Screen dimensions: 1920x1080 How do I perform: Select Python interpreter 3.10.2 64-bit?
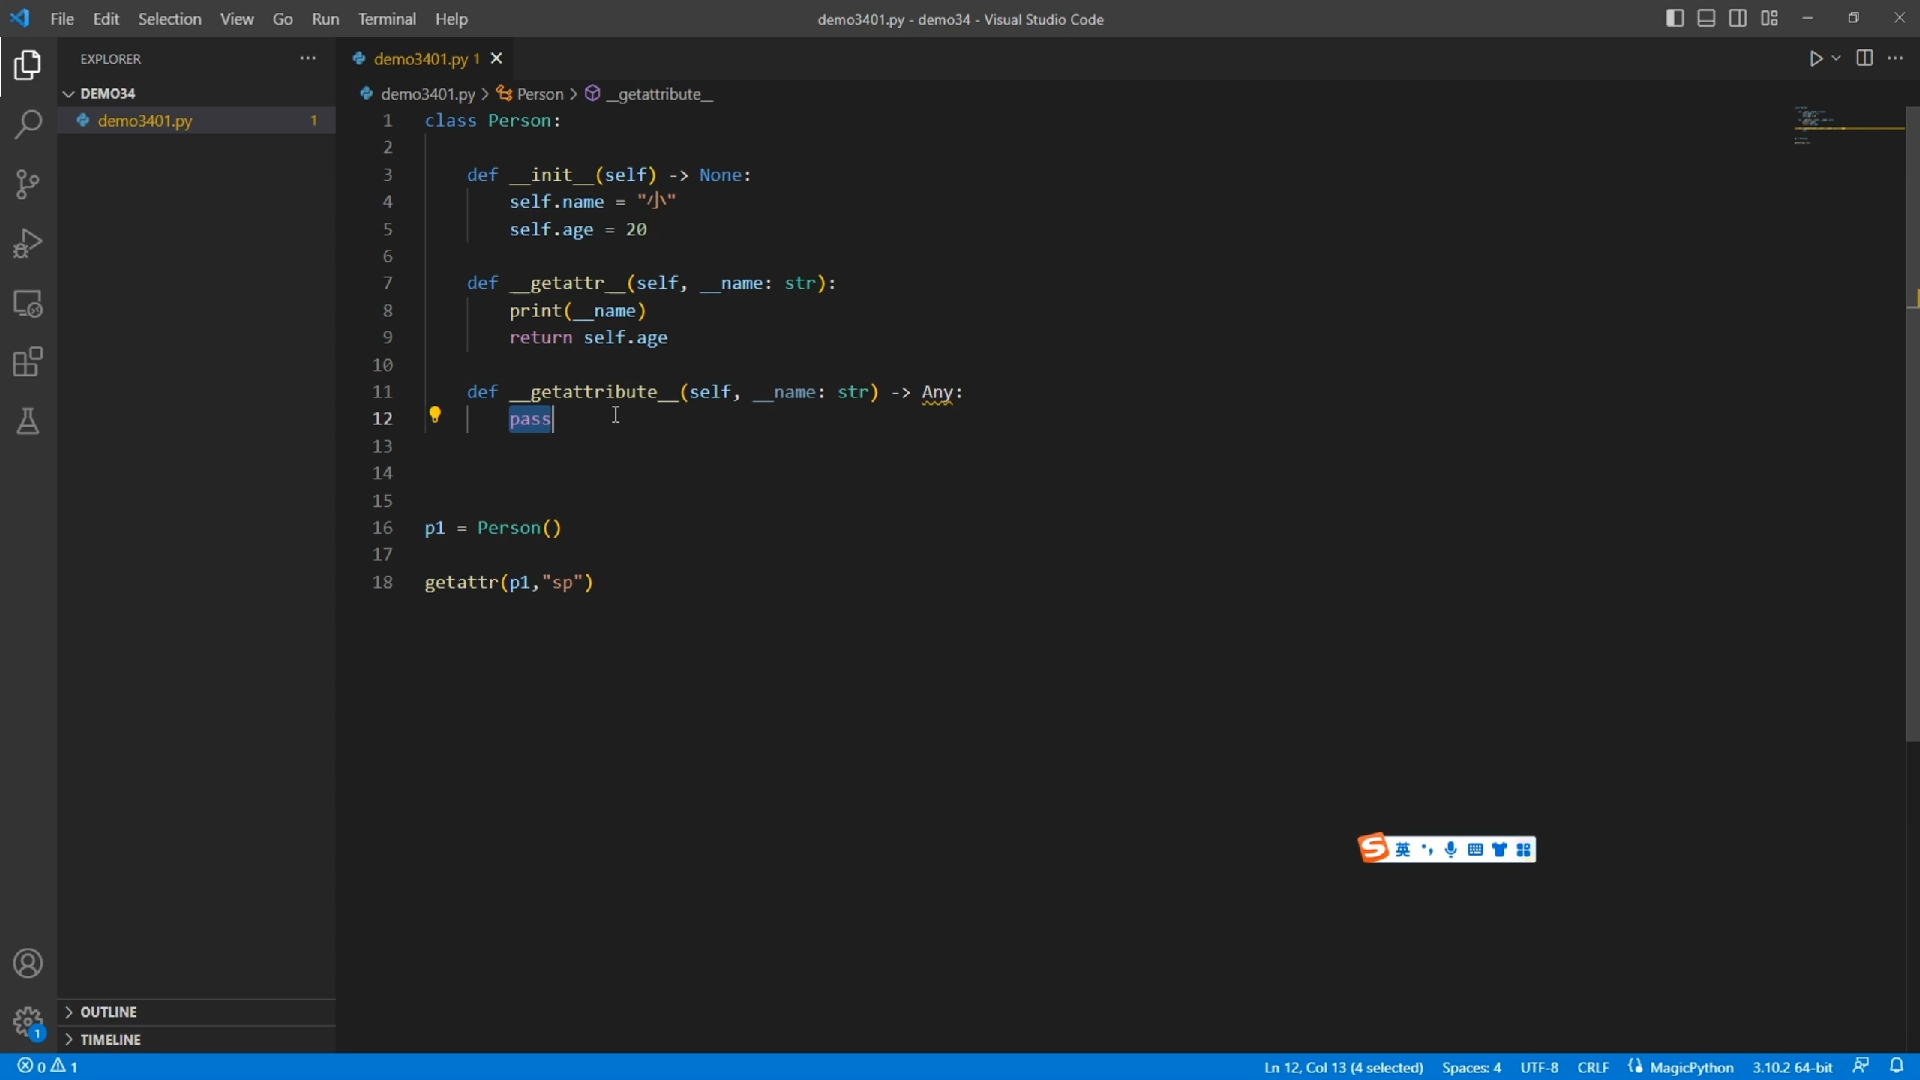[x=1792, y=1067]
